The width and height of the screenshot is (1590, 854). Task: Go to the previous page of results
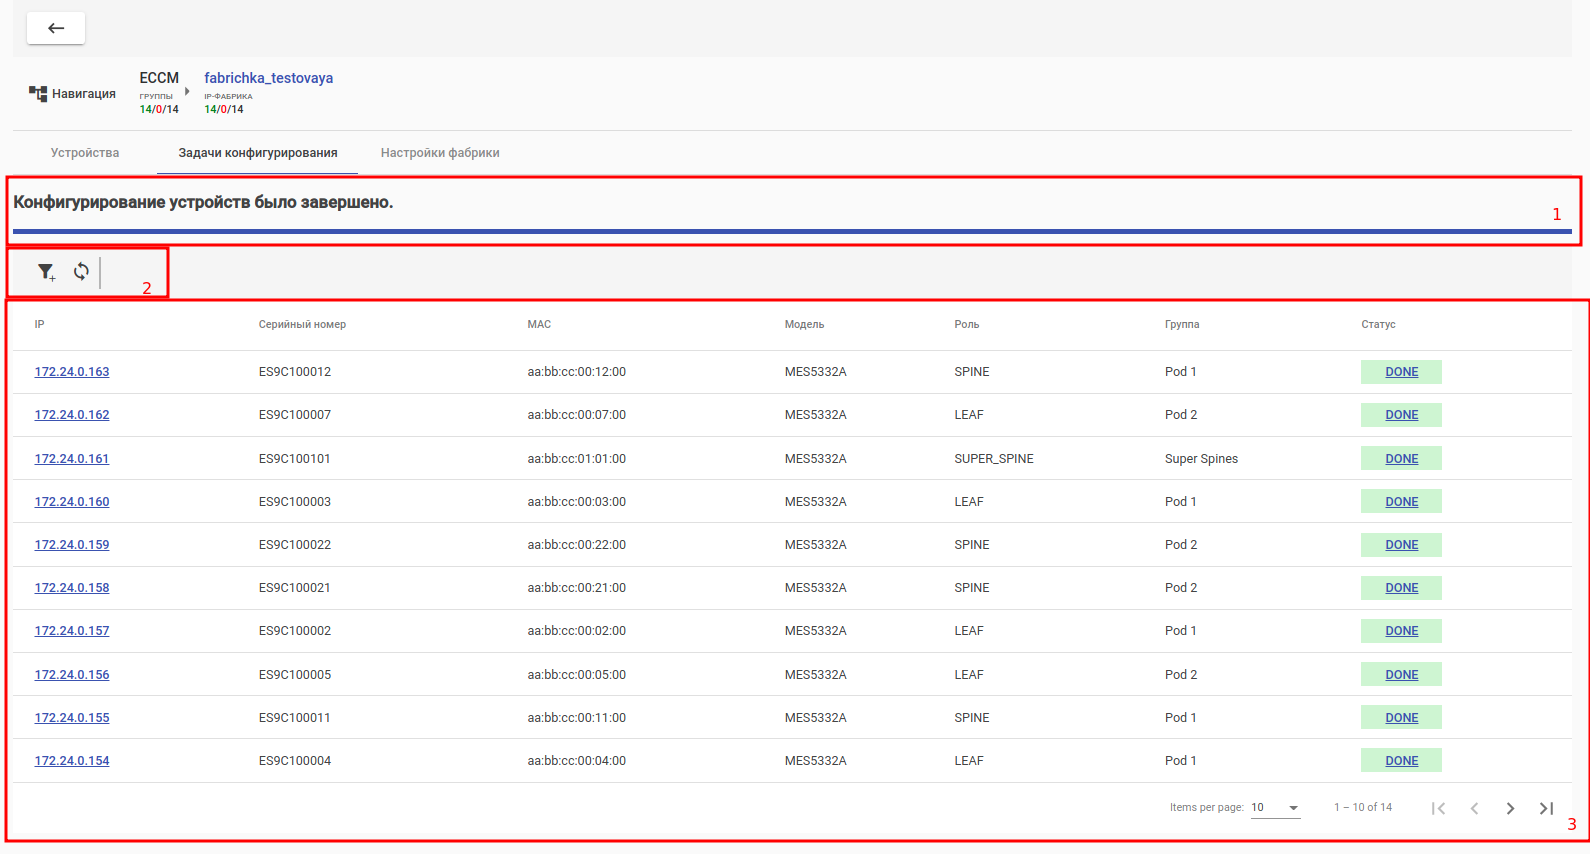pos(1474,808)
